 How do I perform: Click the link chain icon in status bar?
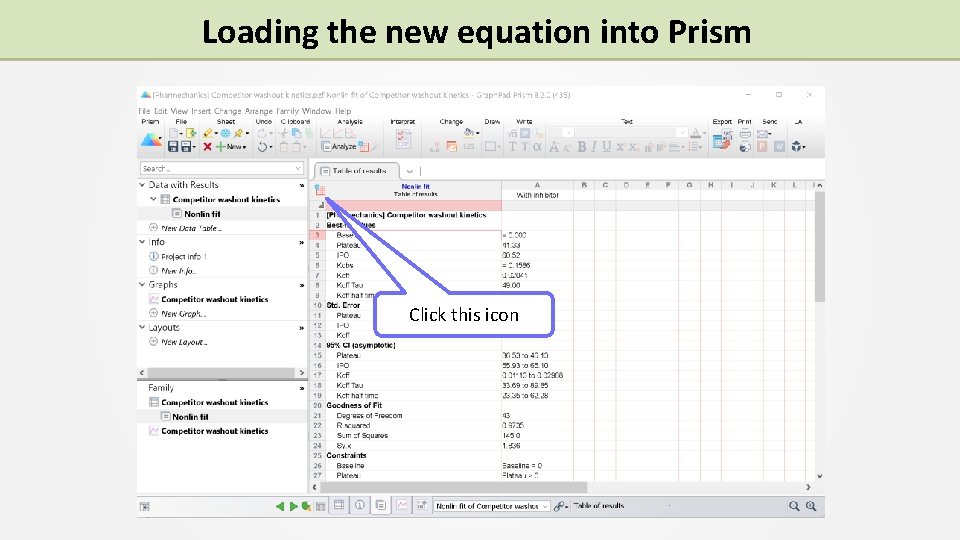click(558, 506)
